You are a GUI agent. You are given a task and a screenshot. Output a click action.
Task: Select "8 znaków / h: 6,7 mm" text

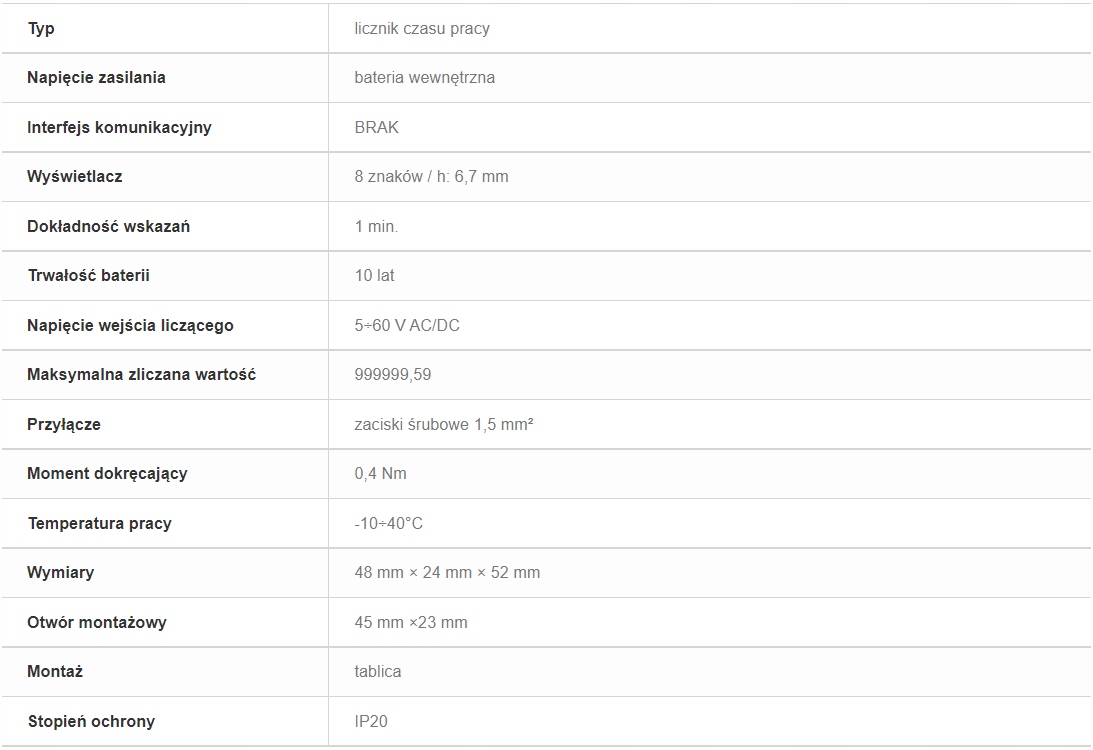[x=431, y=176]
